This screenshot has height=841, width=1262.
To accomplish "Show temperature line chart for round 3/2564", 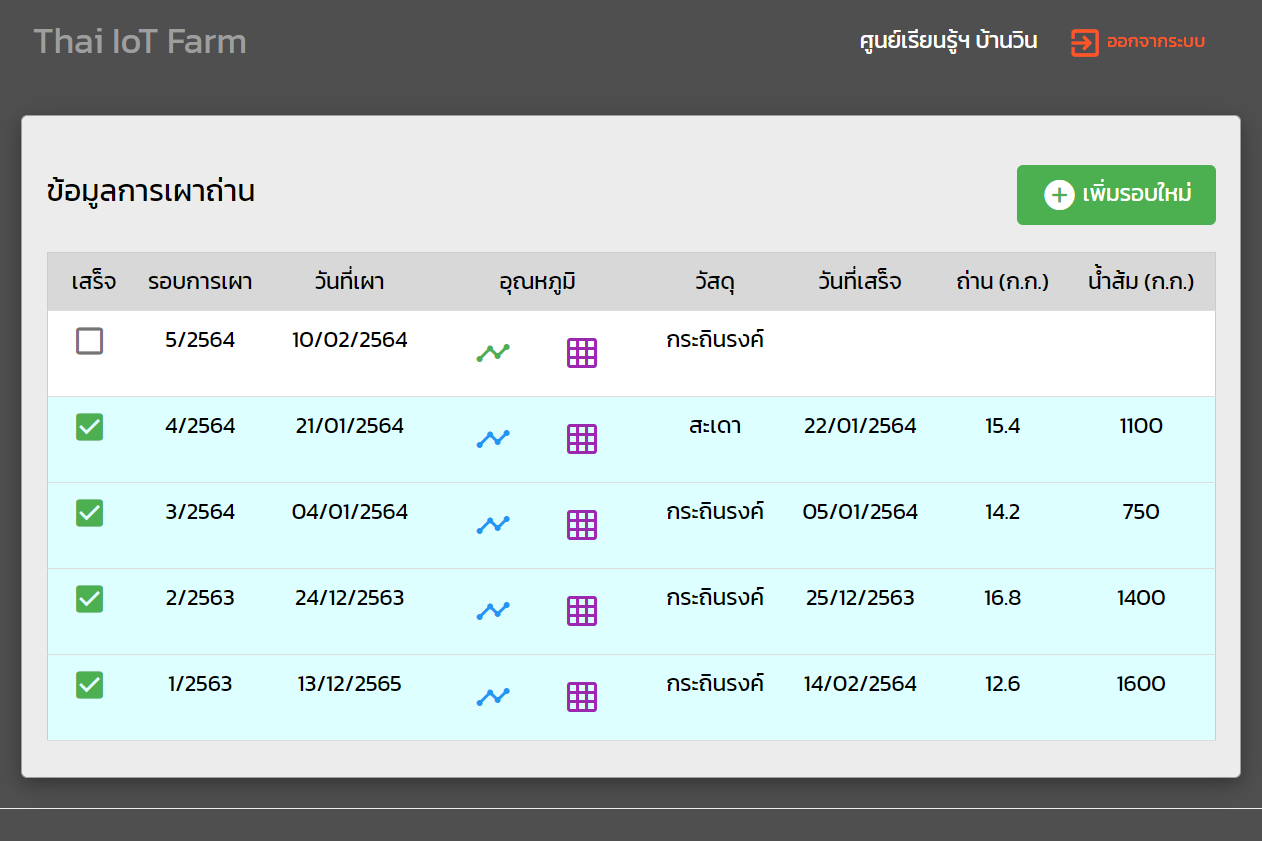I will 493,524.
